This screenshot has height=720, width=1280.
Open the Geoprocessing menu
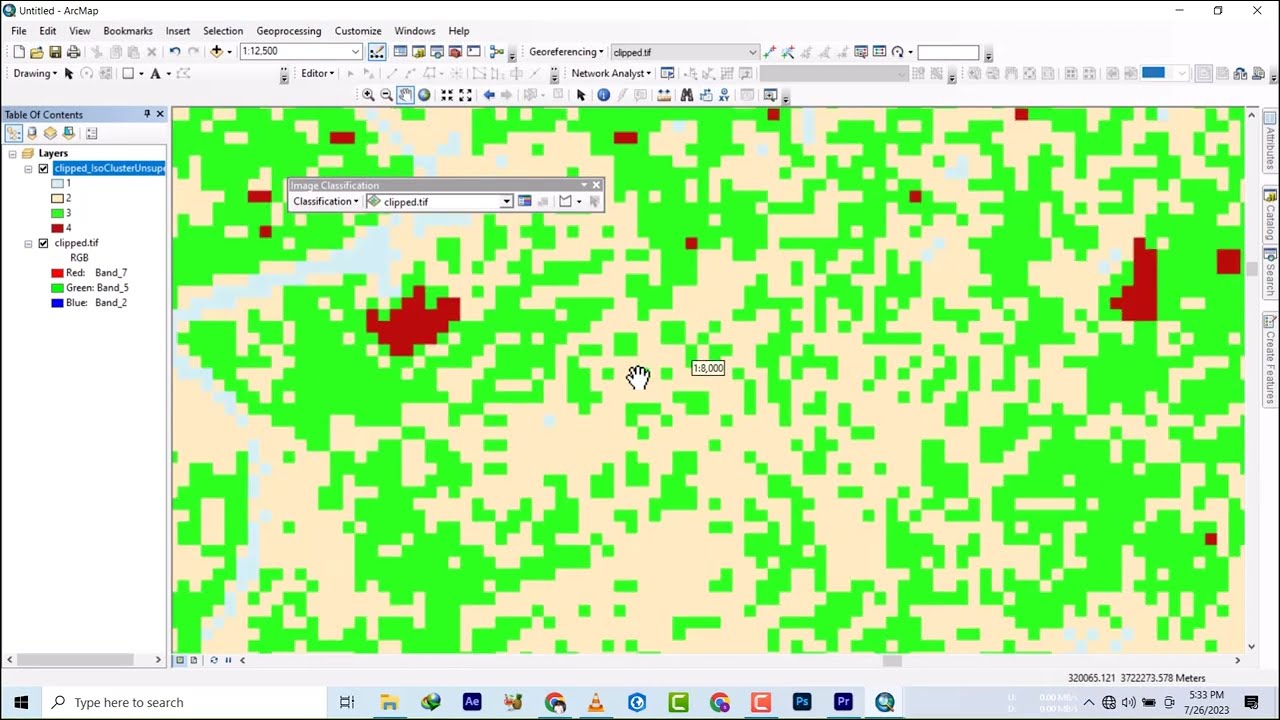pyautogui.click(x=289, y=31)
